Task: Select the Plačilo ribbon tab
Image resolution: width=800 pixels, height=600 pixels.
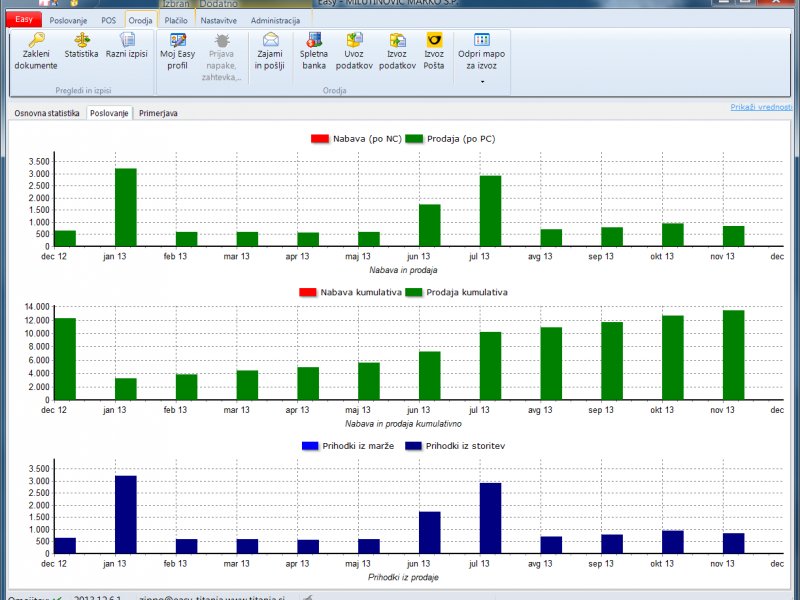Action: [x=176, y=20]
